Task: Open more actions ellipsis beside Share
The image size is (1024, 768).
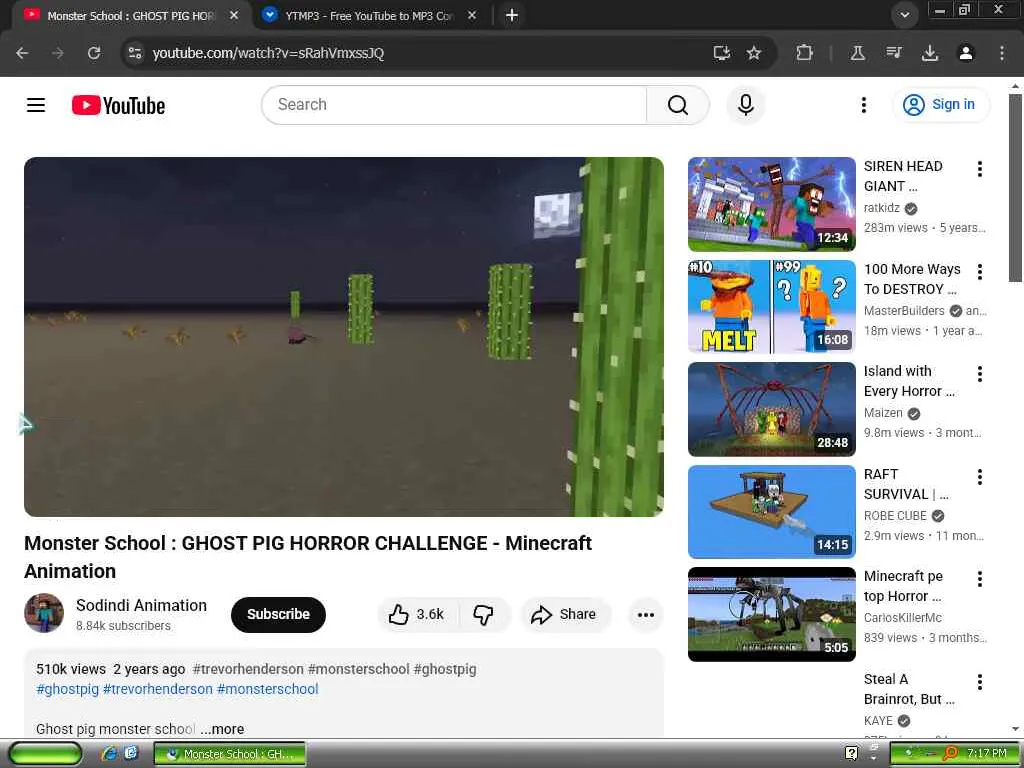Action: [645, 615]
